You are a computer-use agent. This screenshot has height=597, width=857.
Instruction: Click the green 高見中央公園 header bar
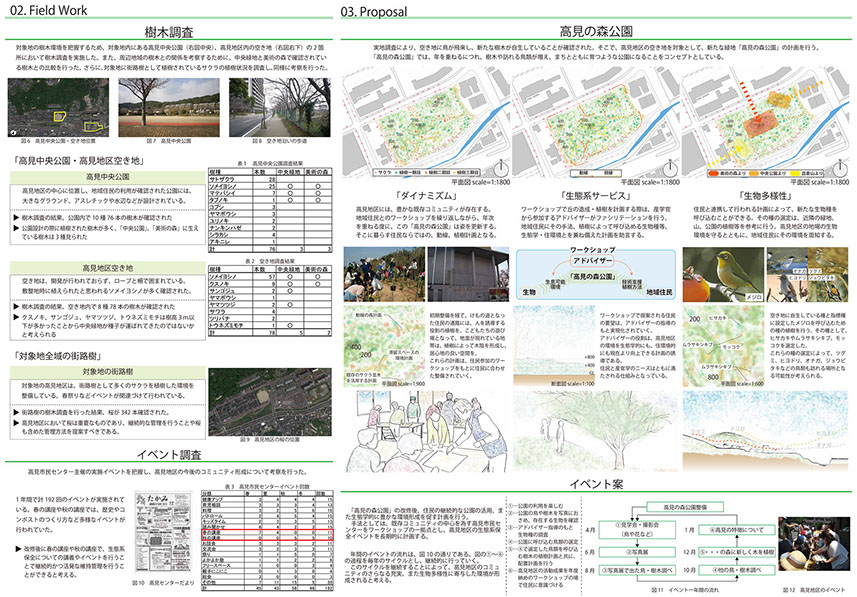108,177
